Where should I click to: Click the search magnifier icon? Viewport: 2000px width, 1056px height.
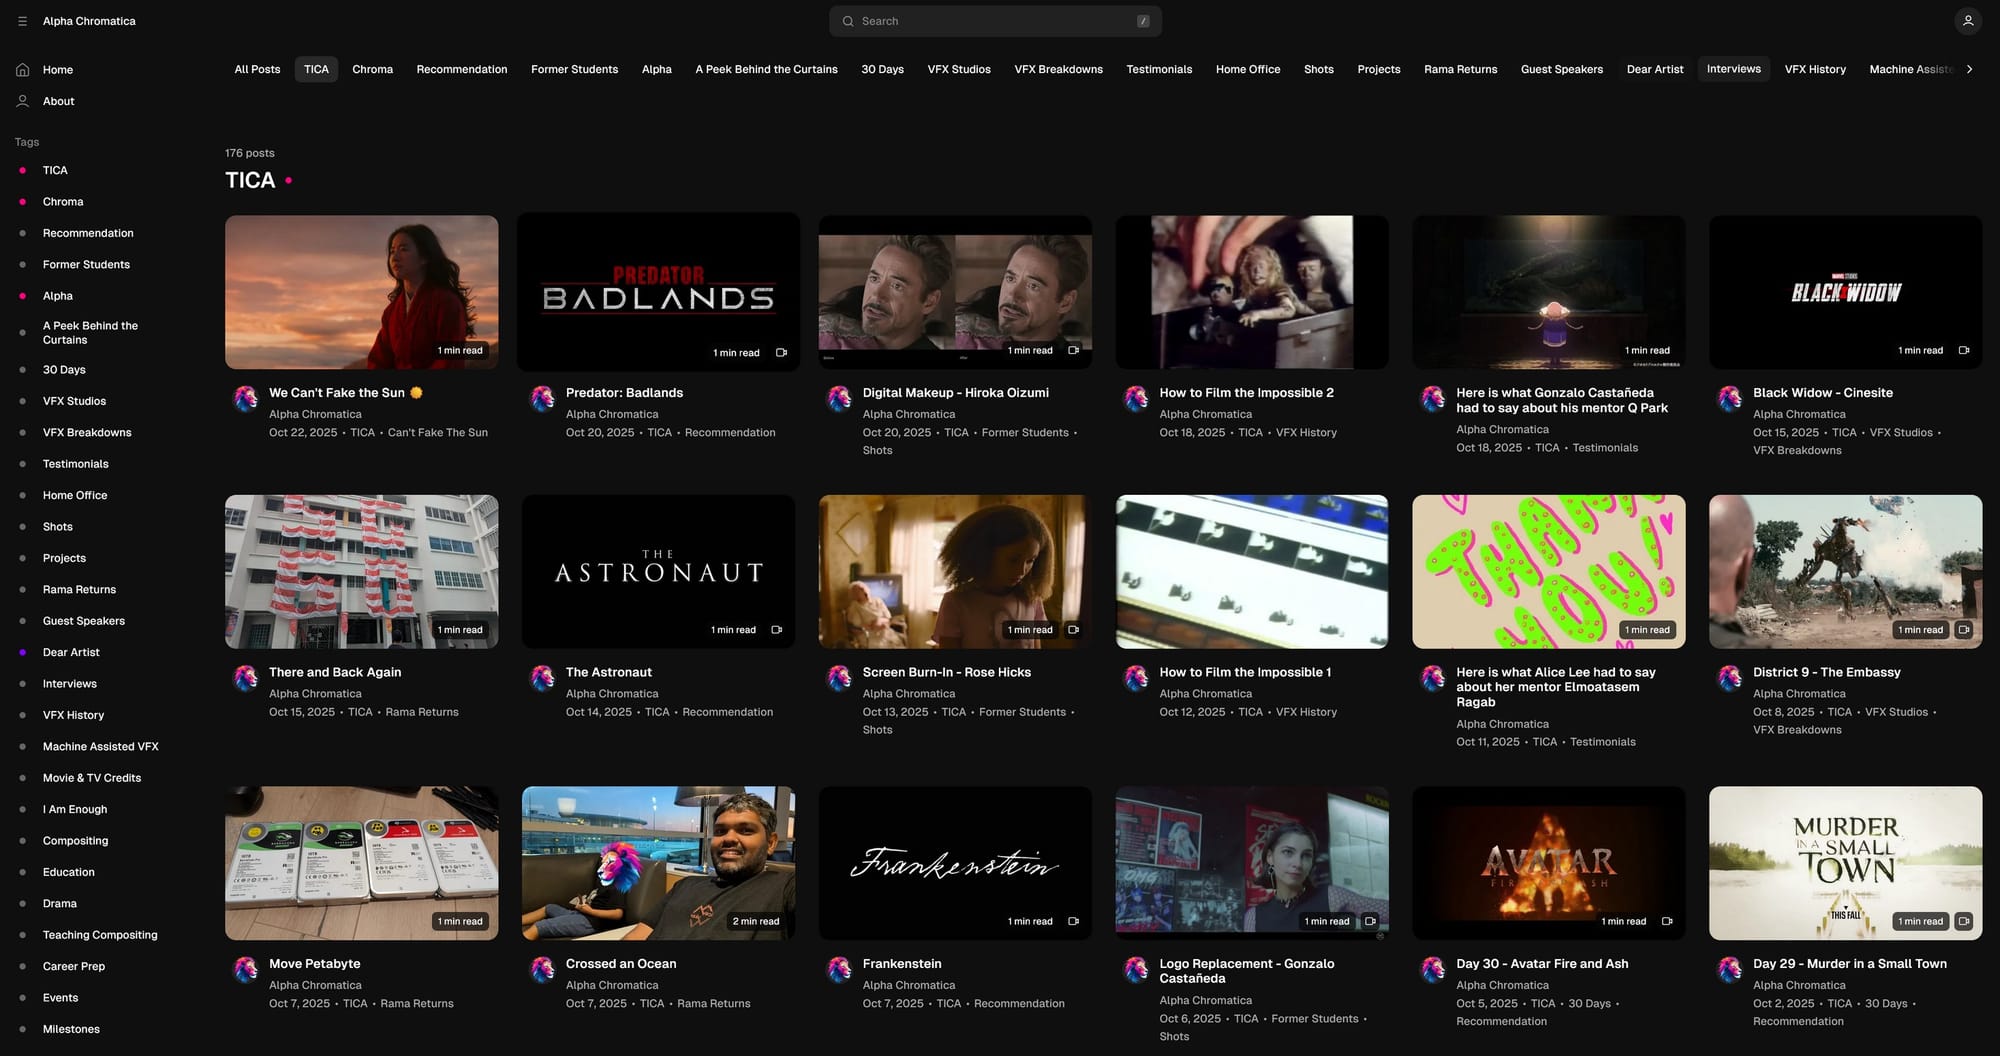(848, 21)
